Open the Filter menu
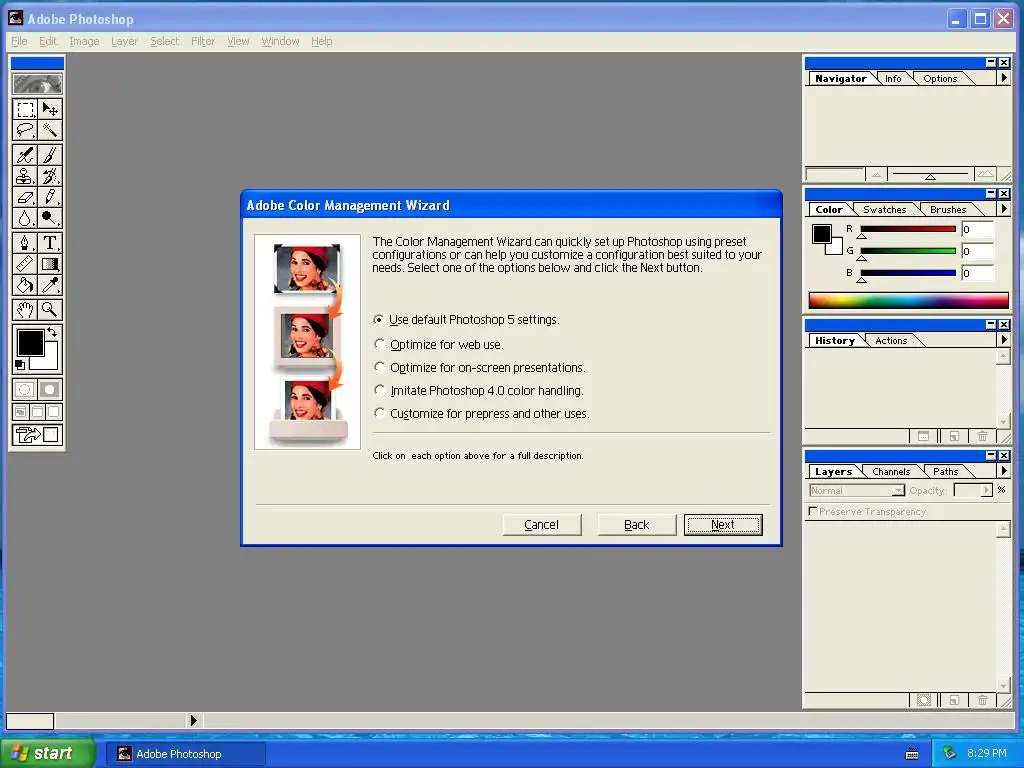The height and width of the screenshot is (768, 1024). 202,41
